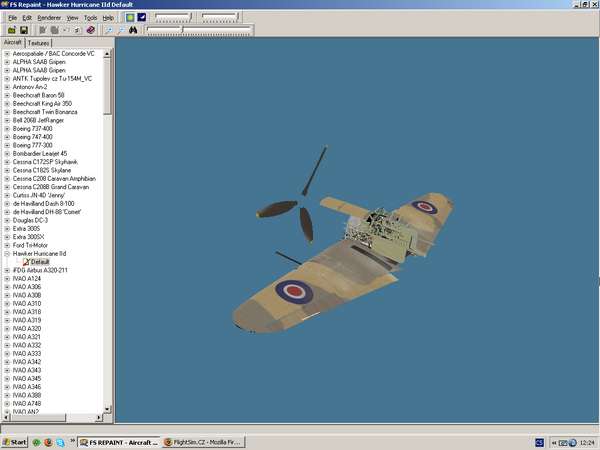Image resolution: width=600 pixels, height=450 pixels.
Task: Collapse the Hawker Hurricane IId node
Action: click(7, 254)
